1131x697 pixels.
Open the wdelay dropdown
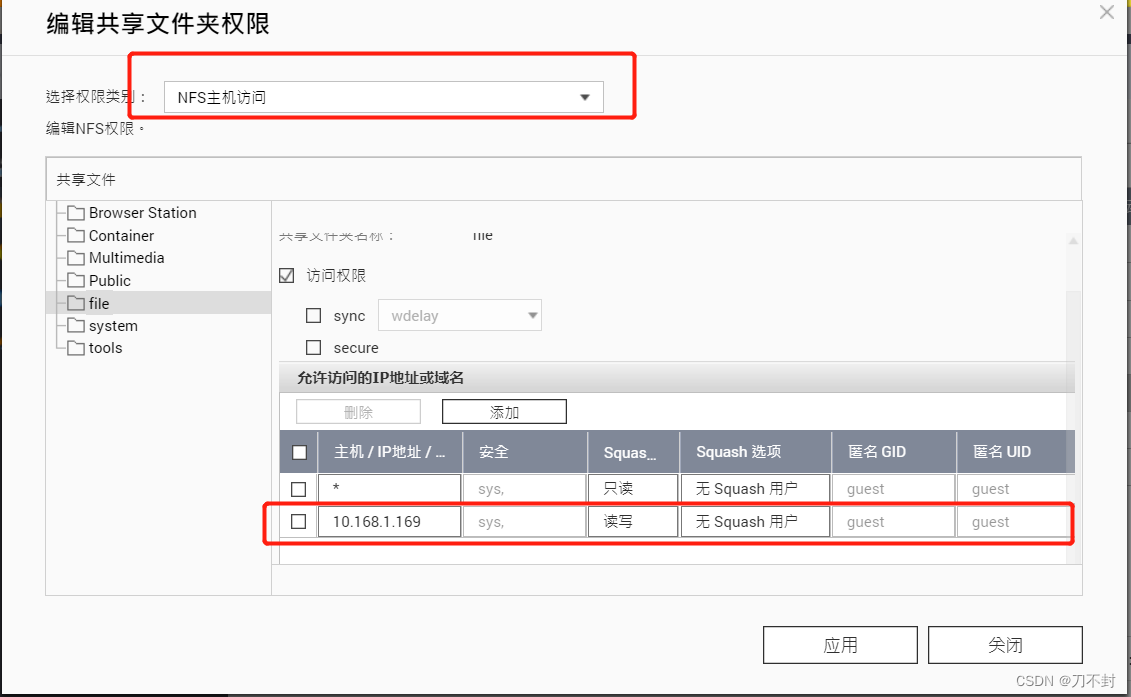point(459,315)
